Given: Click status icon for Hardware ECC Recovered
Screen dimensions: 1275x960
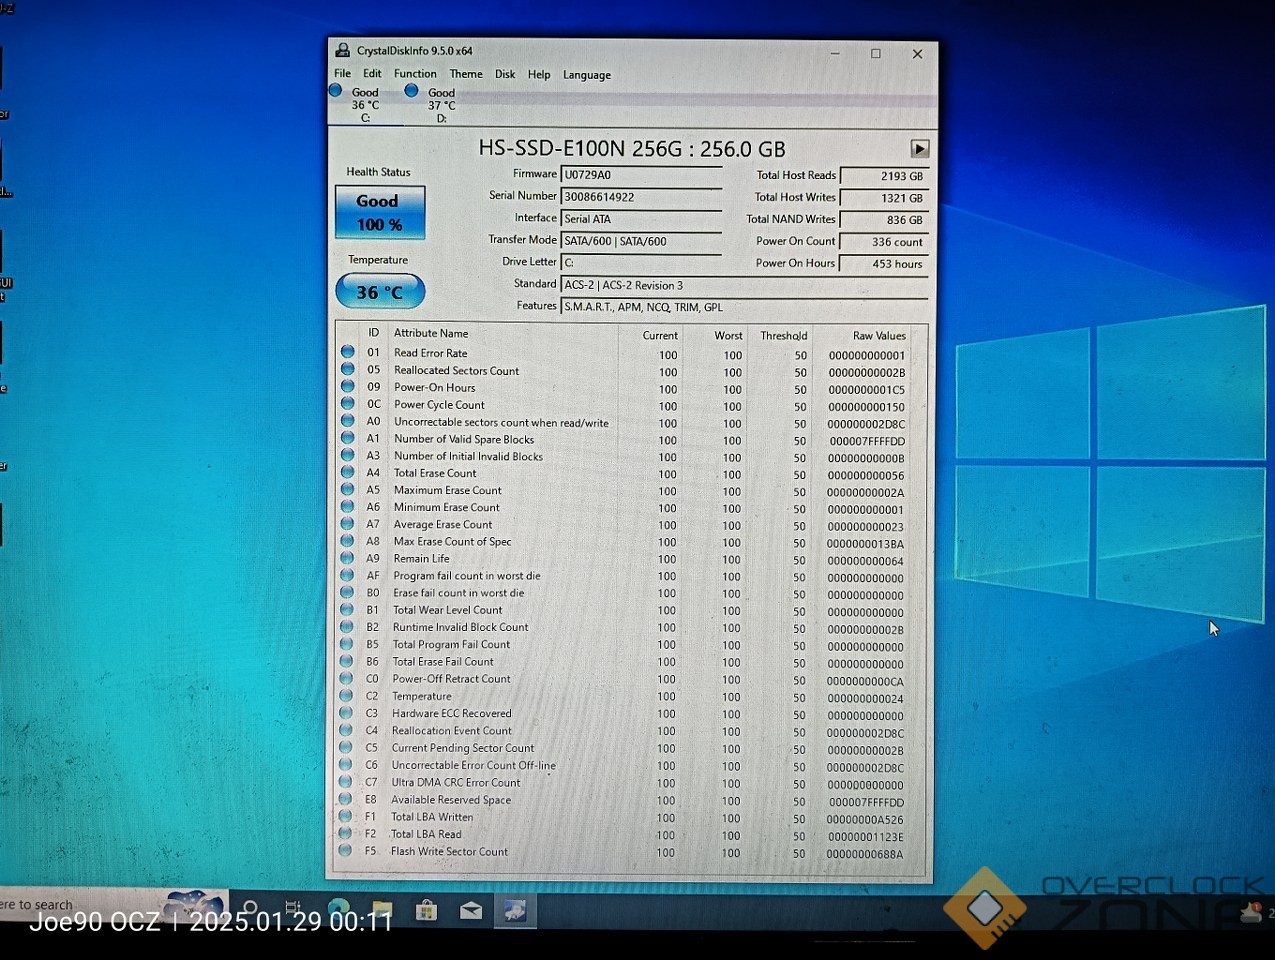Looking at the screenshot, I should click(346, 713).
